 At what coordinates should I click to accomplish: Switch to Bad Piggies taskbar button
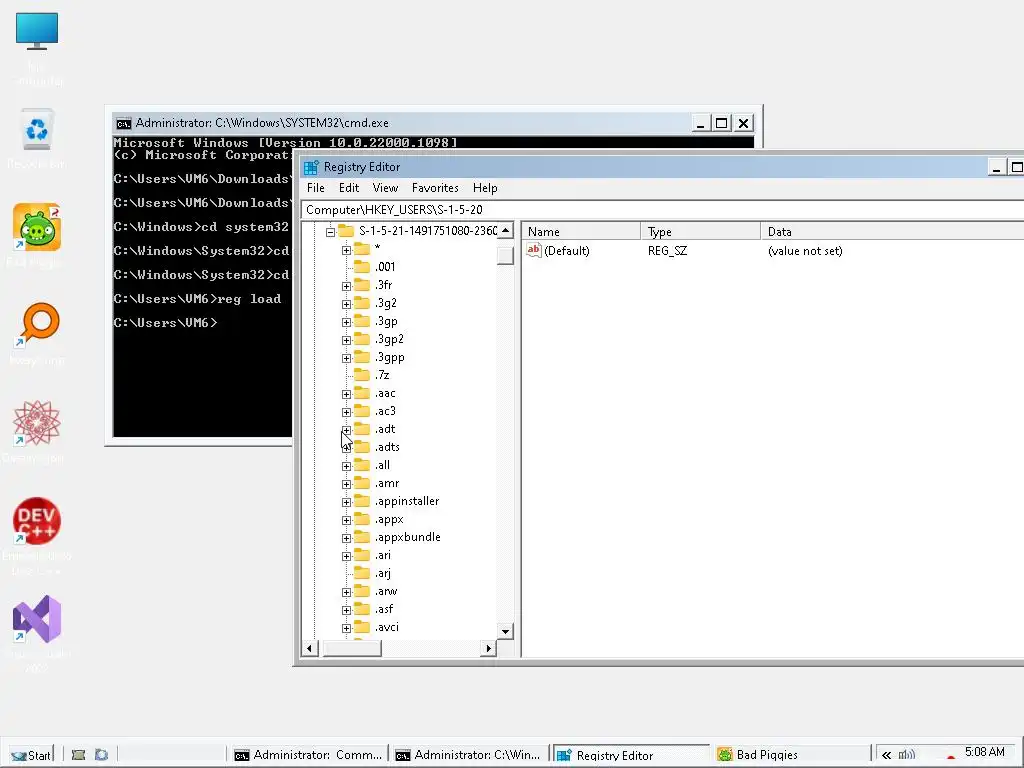pos(790,754)
